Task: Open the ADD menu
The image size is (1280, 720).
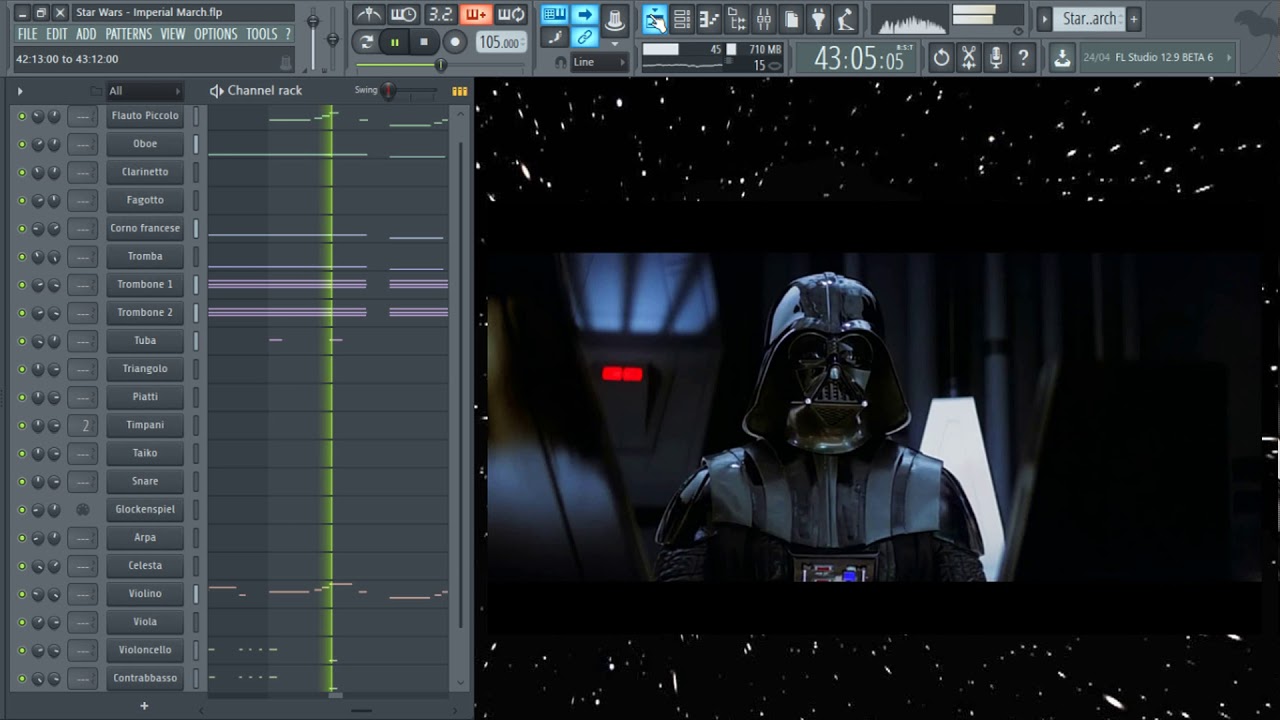Action: coord(87,34)
